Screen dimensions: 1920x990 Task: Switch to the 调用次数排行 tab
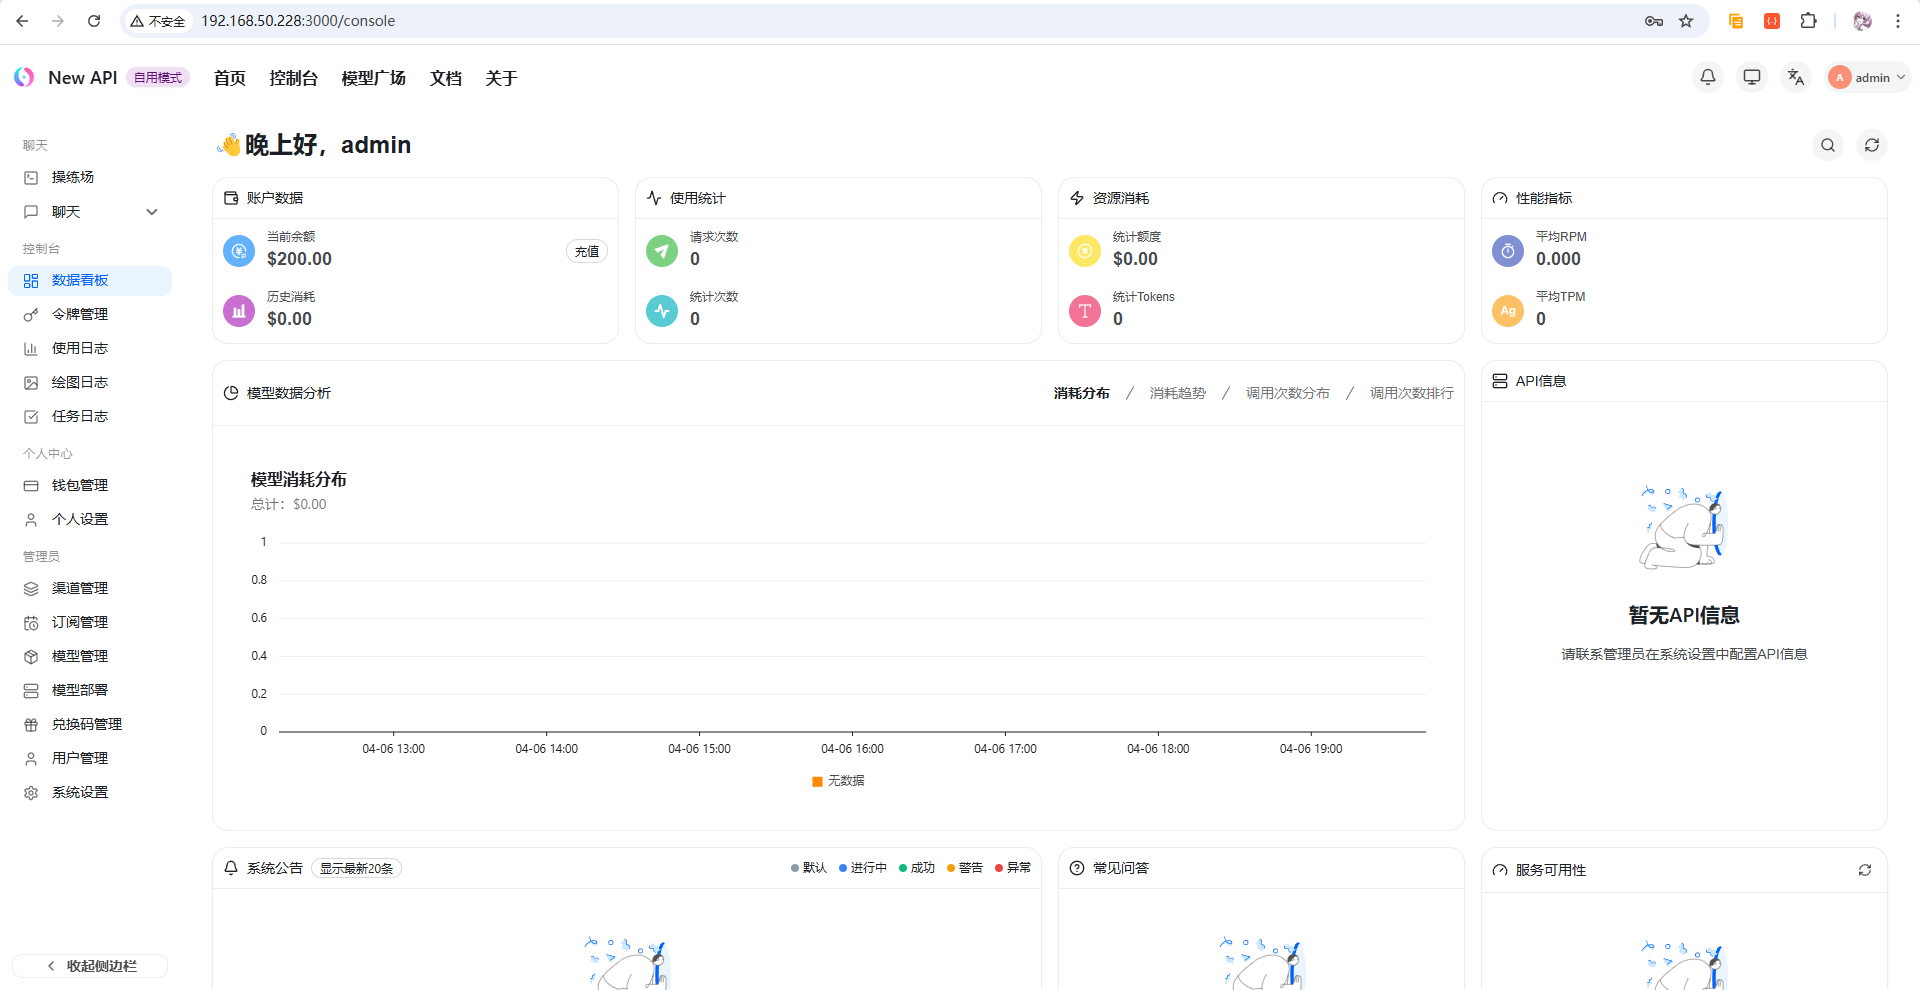point(1411,393)
